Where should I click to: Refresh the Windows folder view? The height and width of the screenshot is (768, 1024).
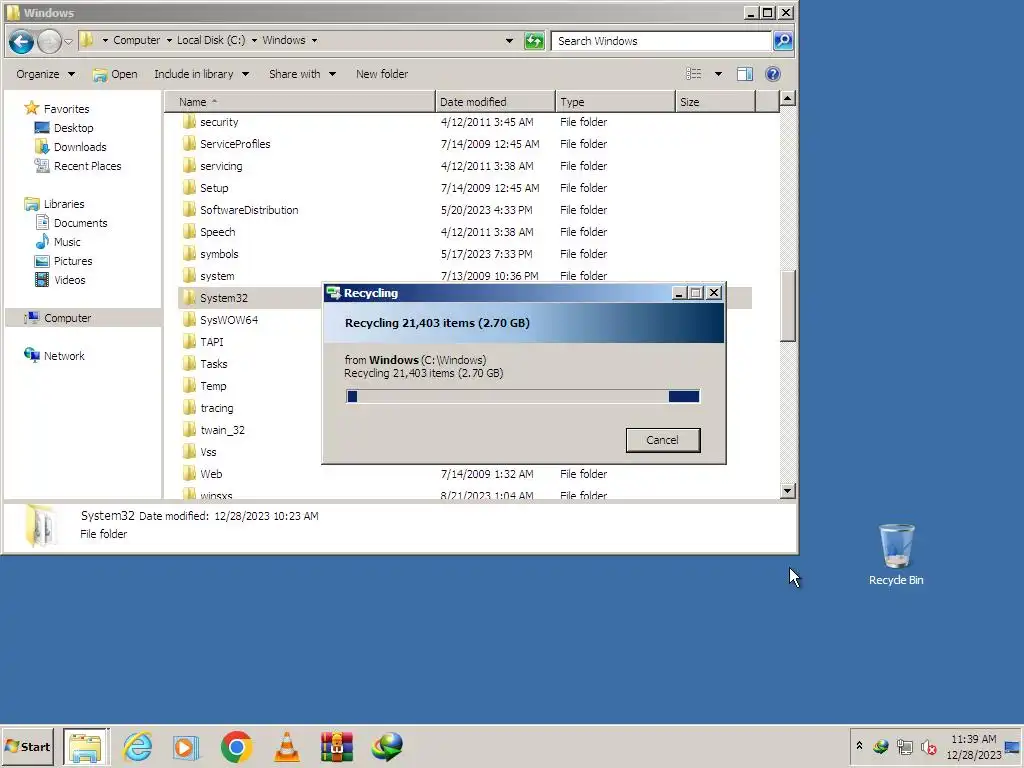[534, 41]
